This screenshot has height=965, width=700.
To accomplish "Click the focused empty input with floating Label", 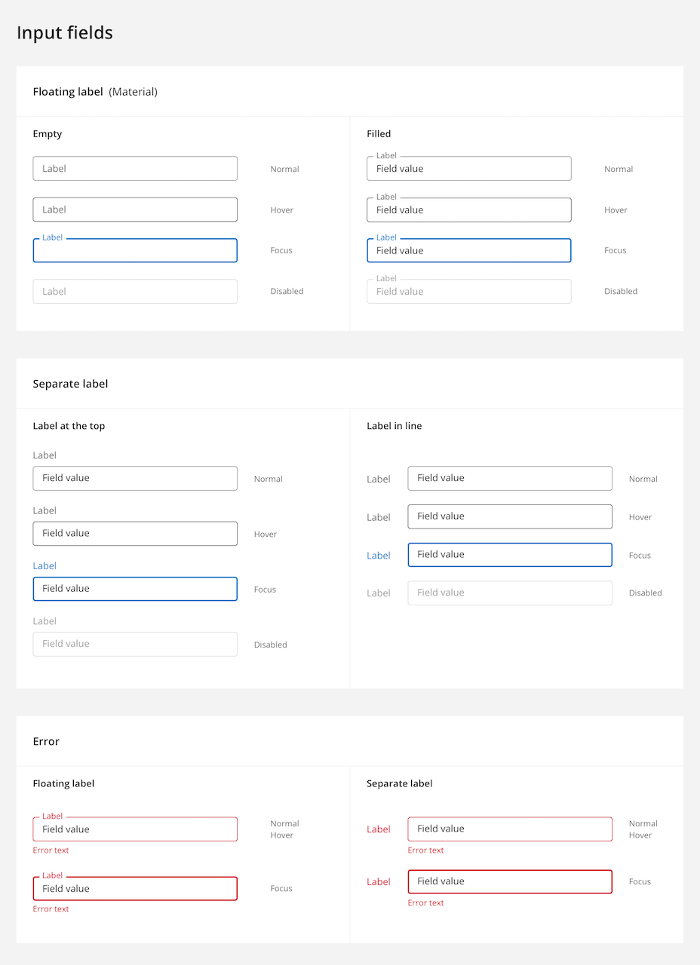I will point(135,250).
